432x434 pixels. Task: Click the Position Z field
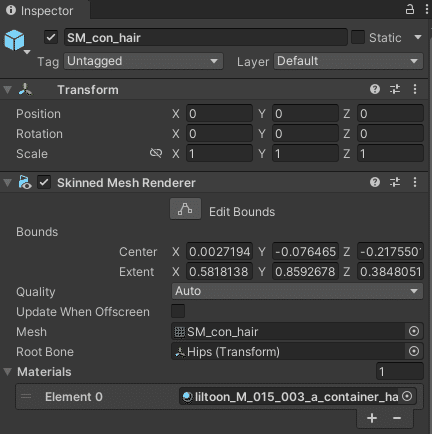pos(390,114)
